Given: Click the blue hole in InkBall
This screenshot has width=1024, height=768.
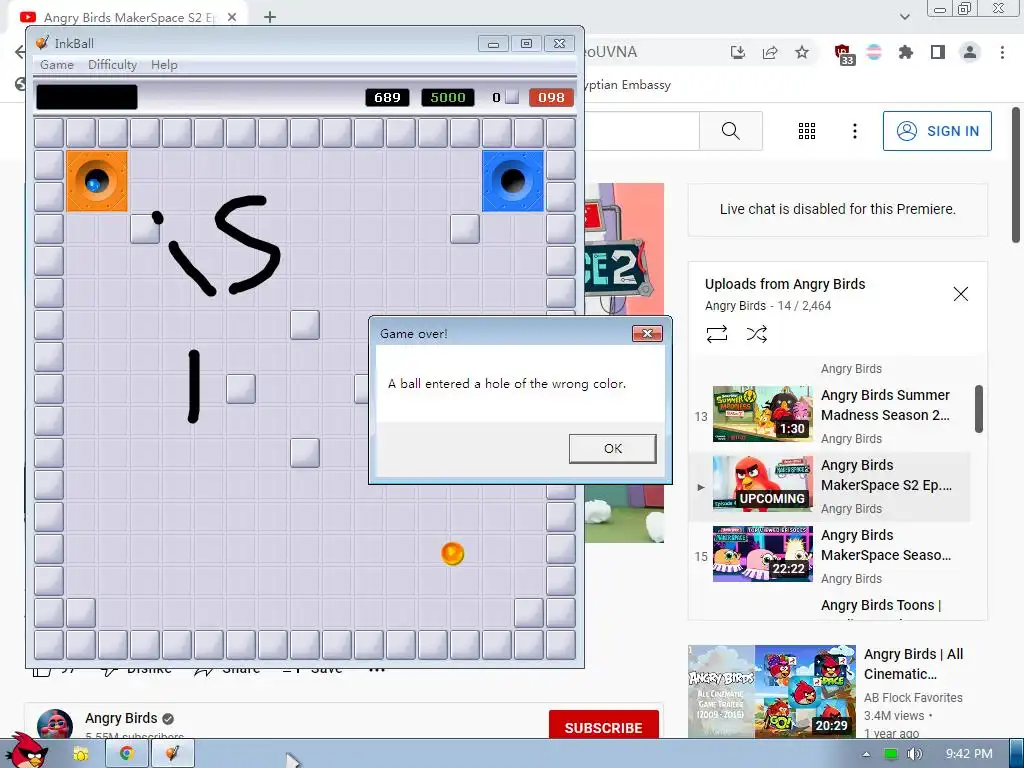Looking at the screenshot, I should (x=513, y=181).
